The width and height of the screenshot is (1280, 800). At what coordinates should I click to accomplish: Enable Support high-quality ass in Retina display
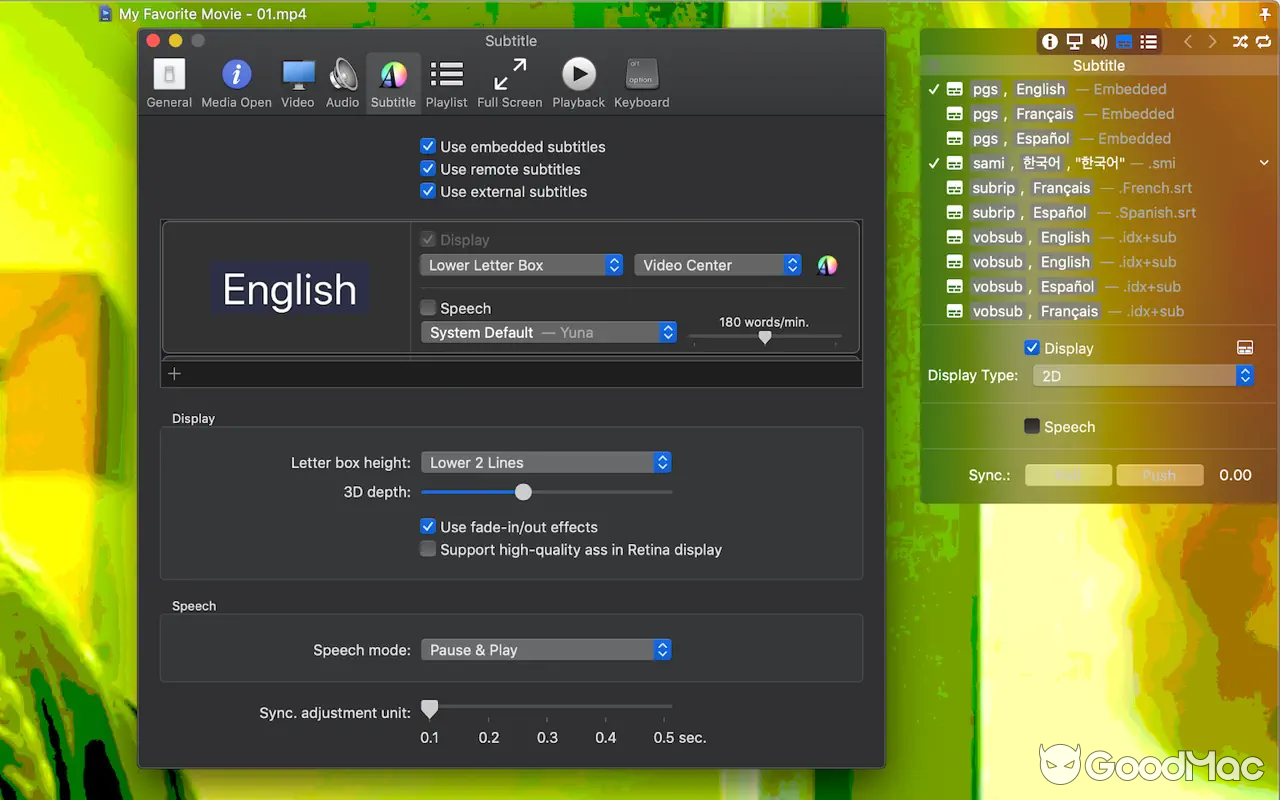point(428,548)
